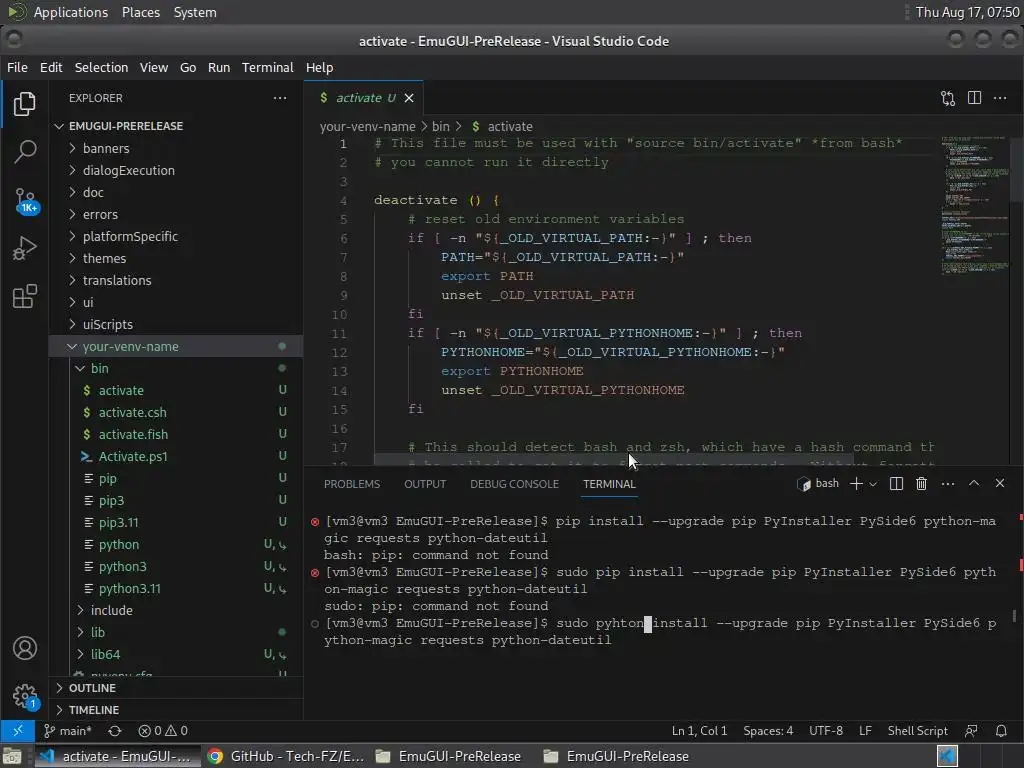This screenshot has height=768, width=1024.
Task: Open the Explorer view in activity bar
Action: (25, 104)
